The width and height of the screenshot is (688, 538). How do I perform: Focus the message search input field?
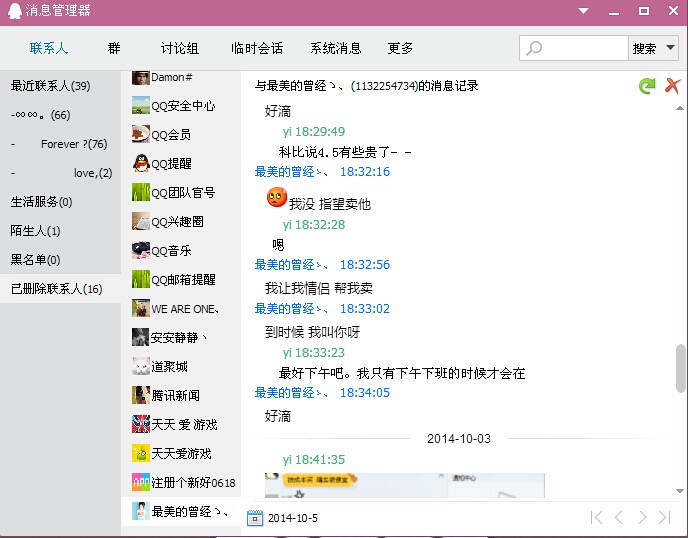pos(574,48)
